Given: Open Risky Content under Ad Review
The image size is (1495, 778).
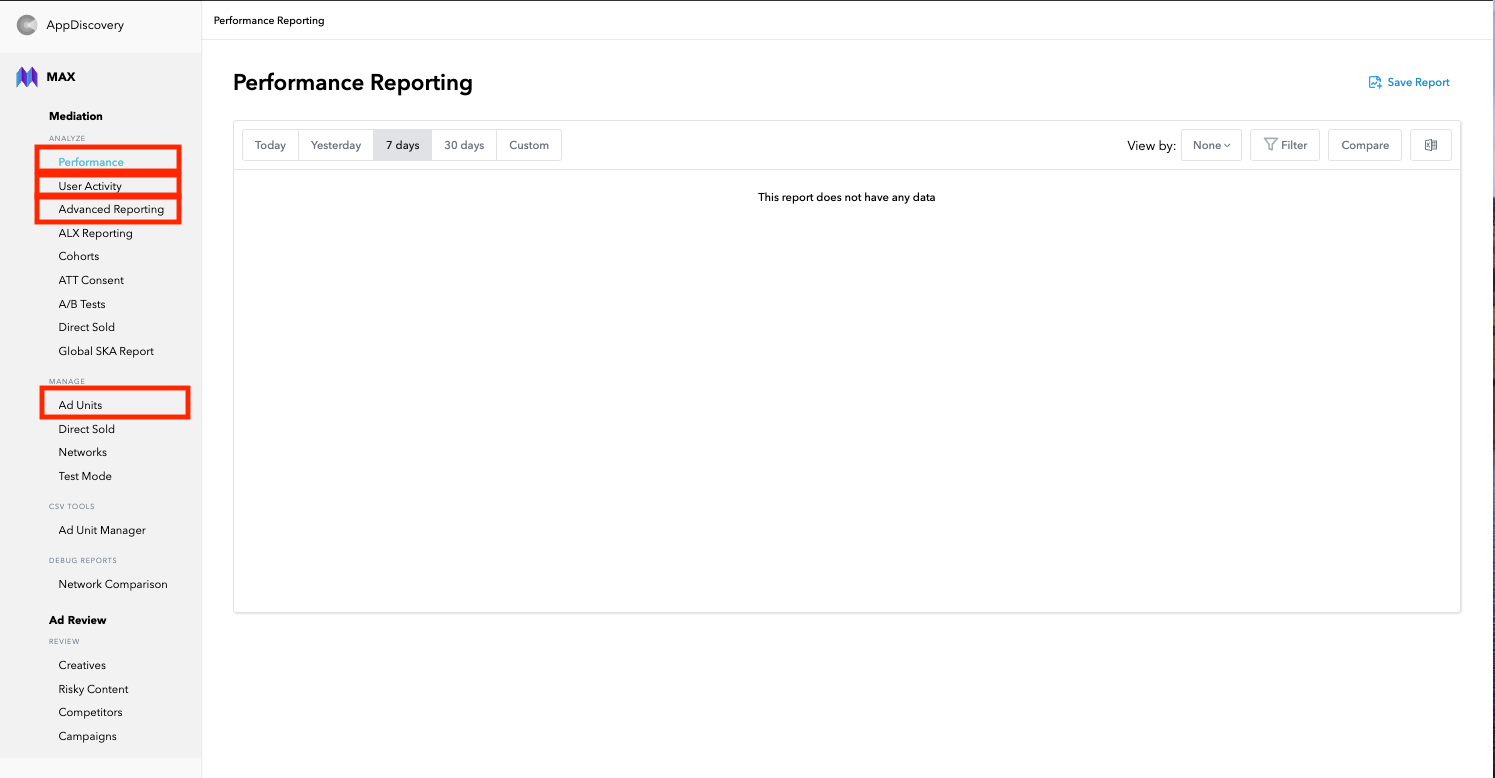Looking at the screenshot, I should (93, 688).
